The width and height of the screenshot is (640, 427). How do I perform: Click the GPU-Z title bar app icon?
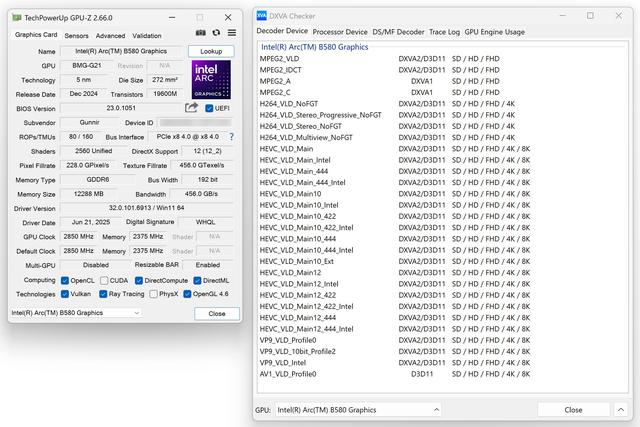pos(17,18)
